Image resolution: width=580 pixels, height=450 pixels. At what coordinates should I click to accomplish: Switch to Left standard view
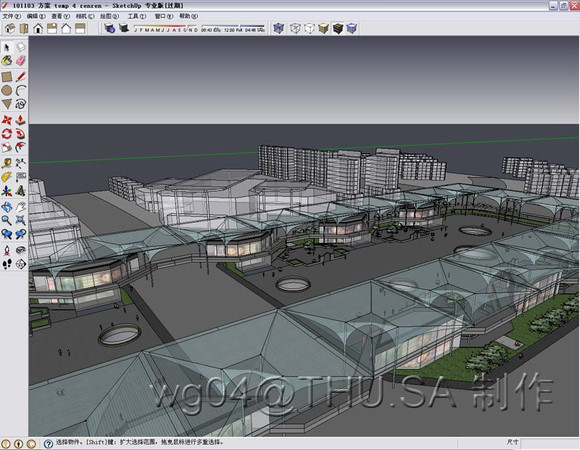point(80,28)
